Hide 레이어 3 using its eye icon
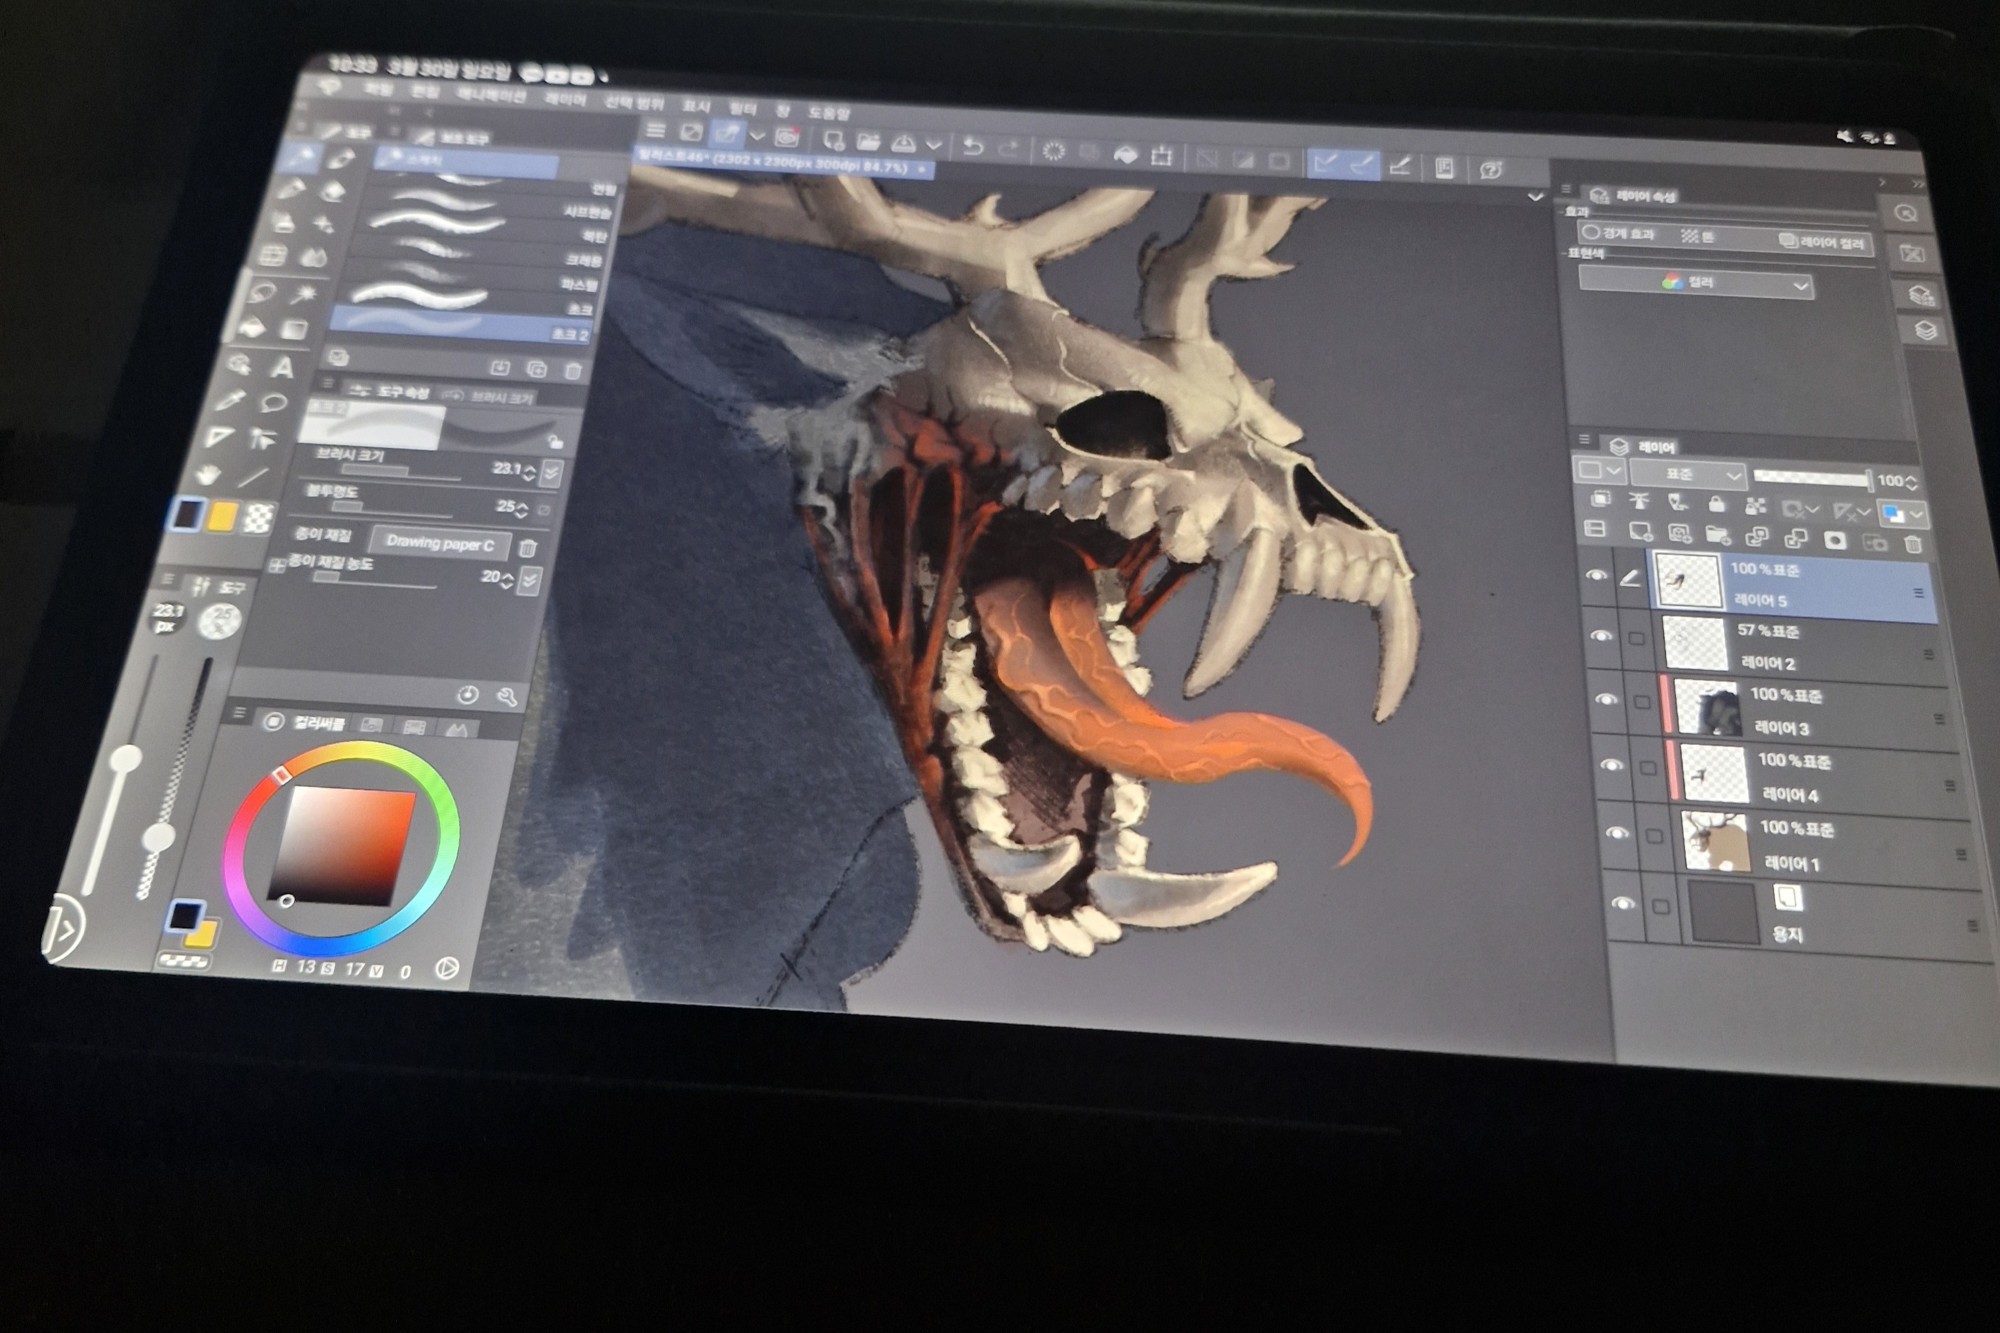This screenshot has width=2000, height=1333. pyautogui.click(x=1605, y=699)
